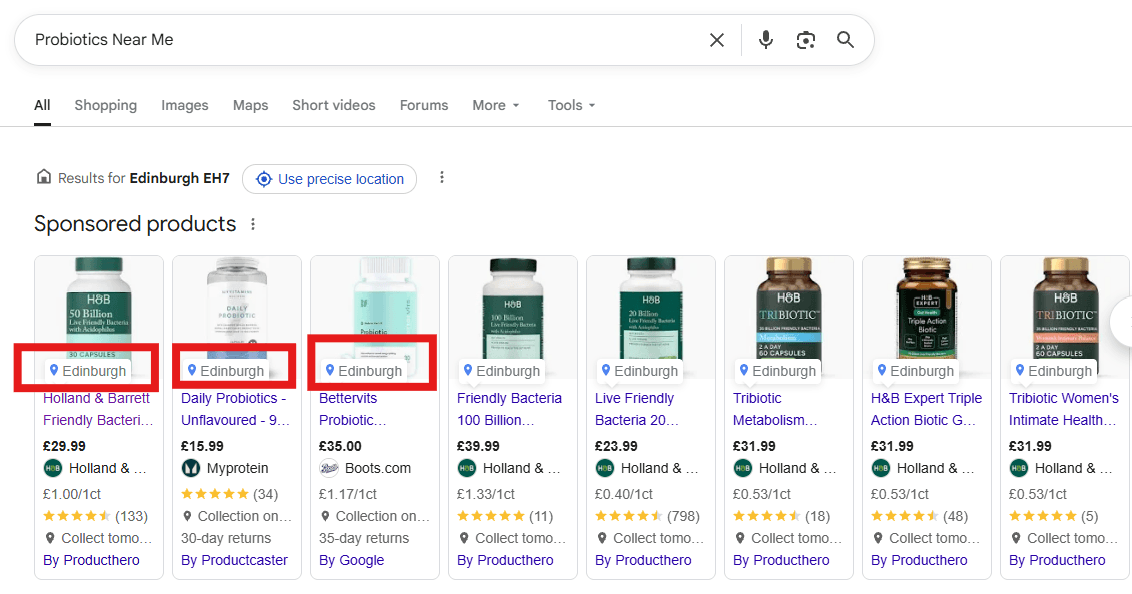
Task: Click star rating on Daily Probiotics card
Action: coord(214,494)
